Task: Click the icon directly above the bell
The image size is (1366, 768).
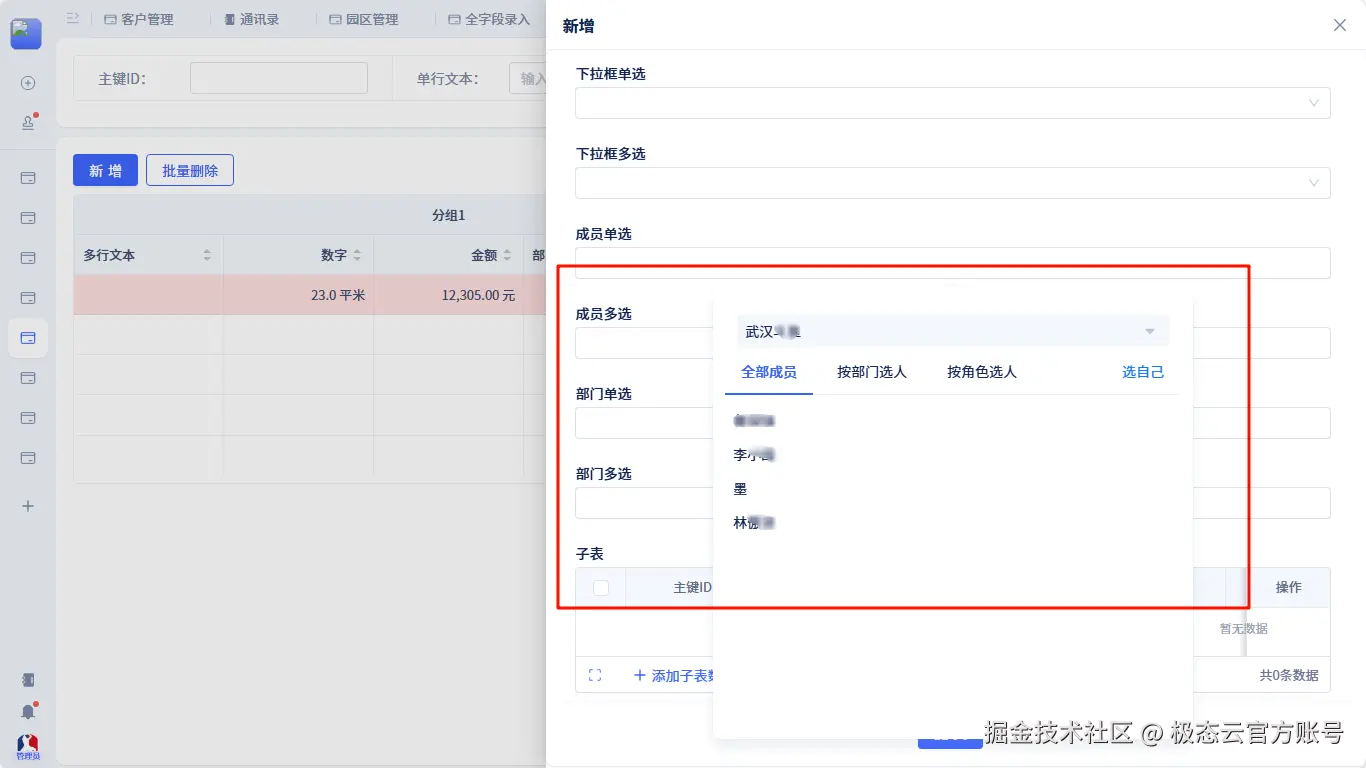Action: (28, 680)
